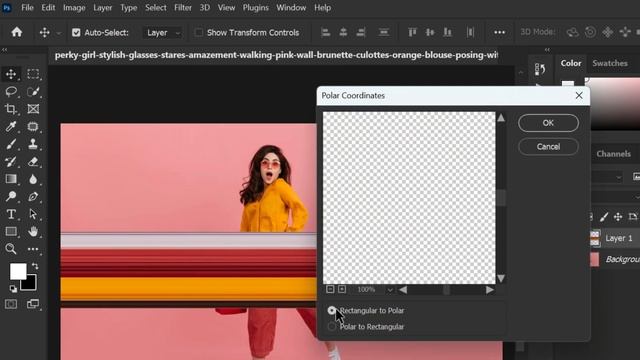Select the Dodge tool
640x360 pixels.
point(11,197)
